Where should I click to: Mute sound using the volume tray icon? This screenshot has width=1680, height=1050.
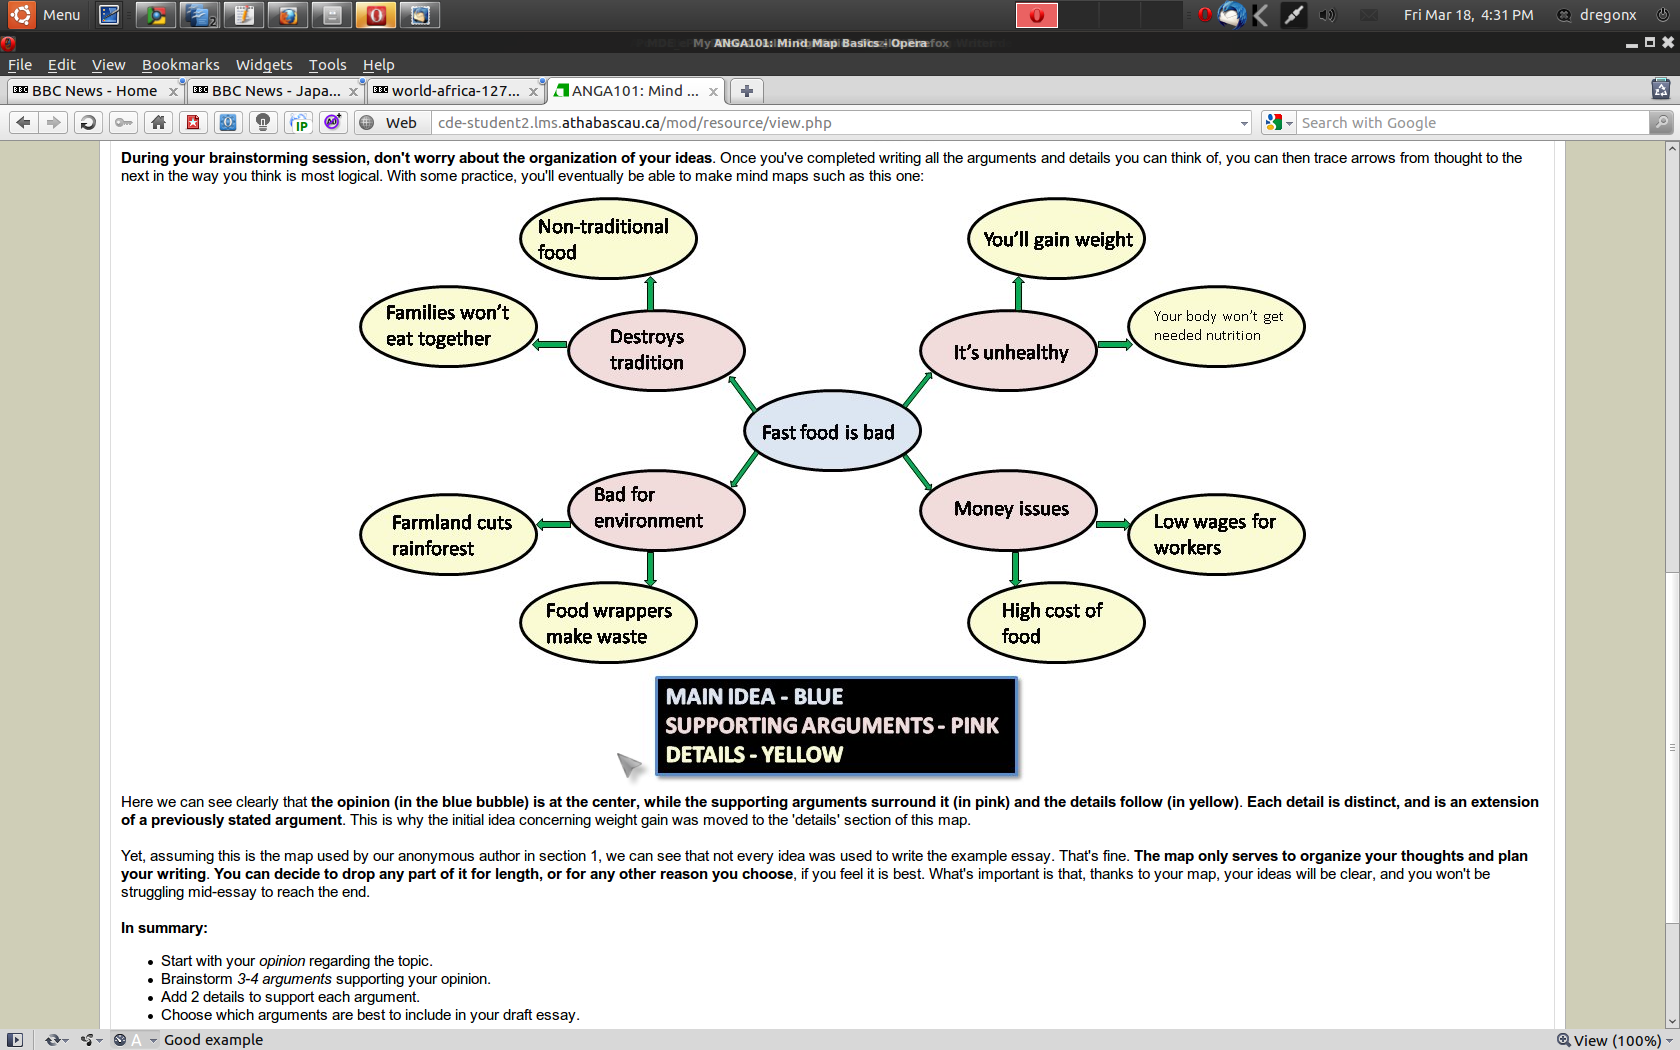(1327, 15)
